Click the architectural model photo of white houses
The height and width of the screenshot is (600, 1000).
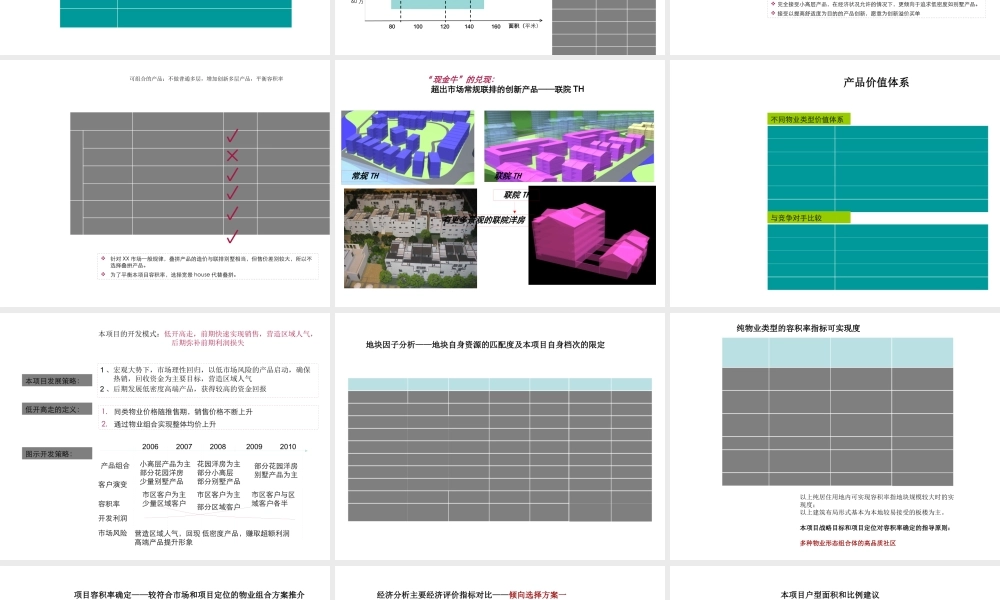point(410,238)
